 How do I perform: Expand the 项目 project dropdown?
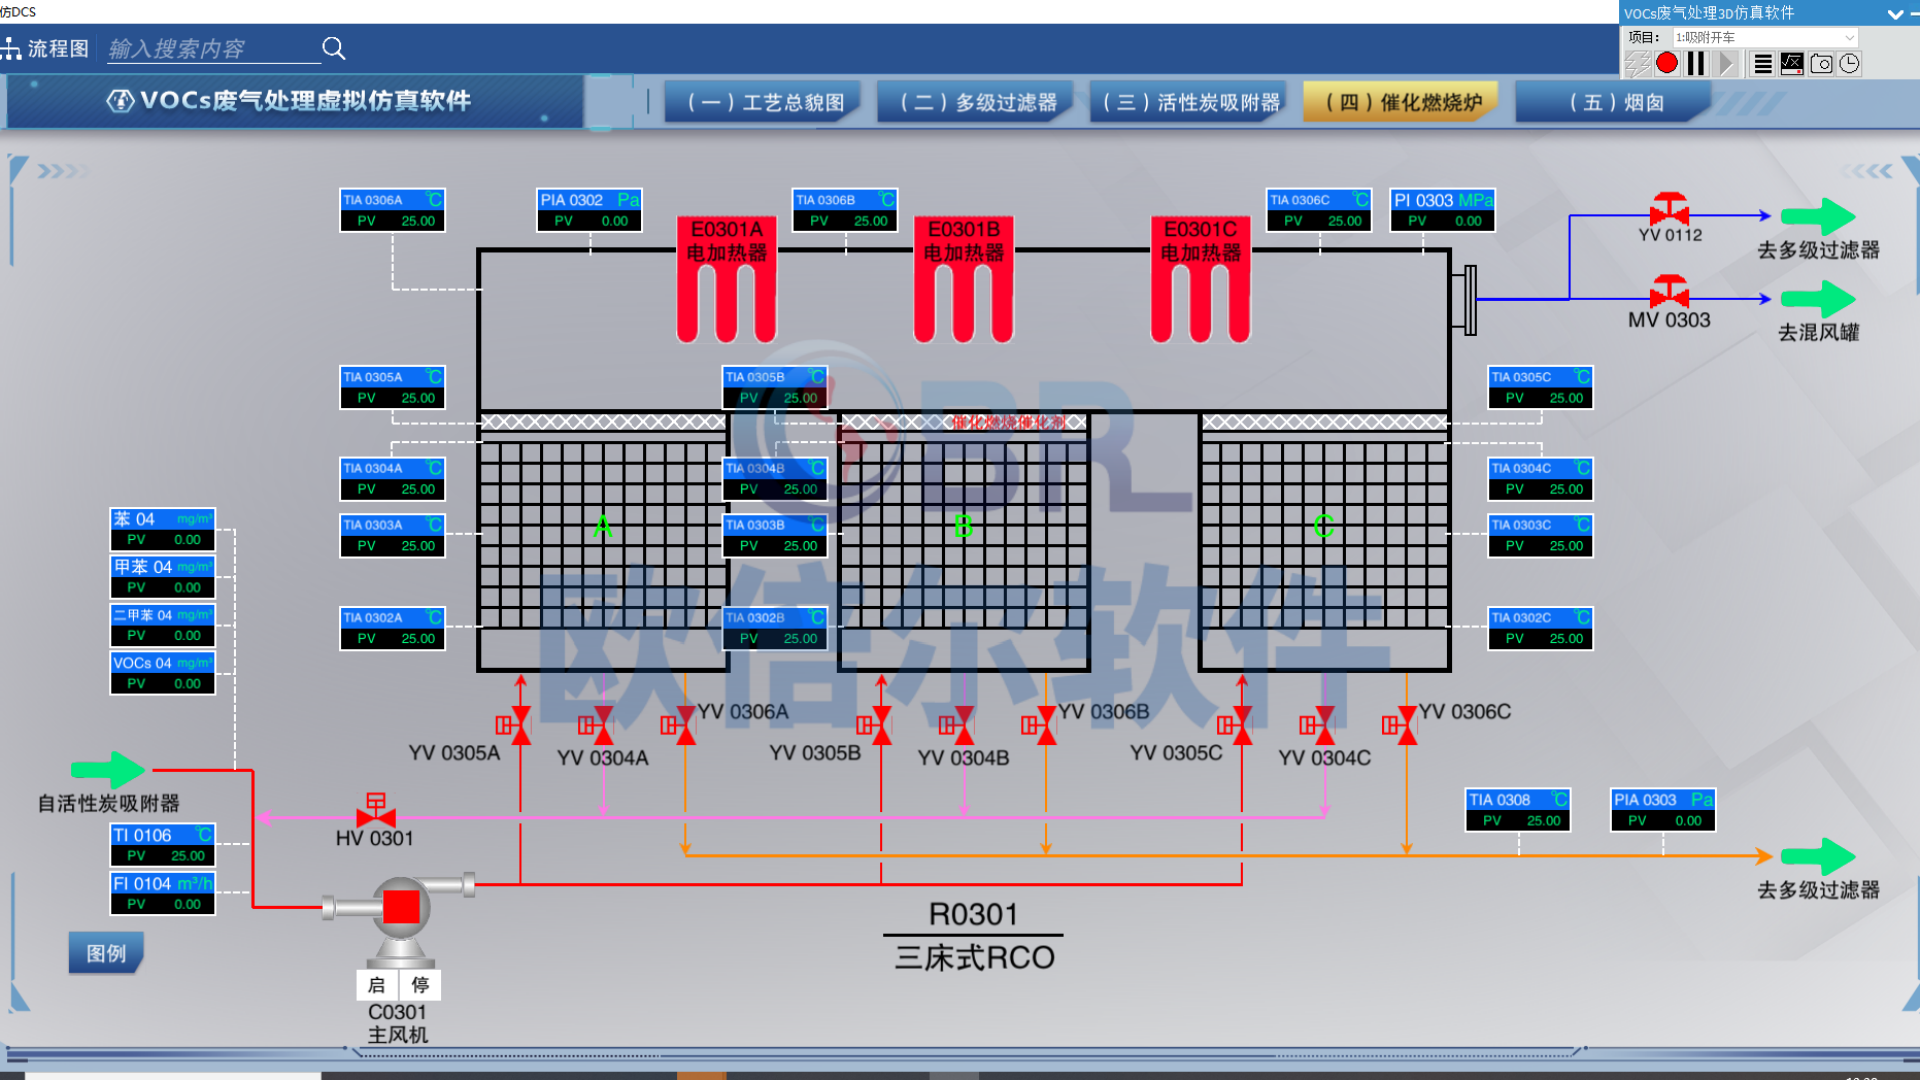pos(1849,38)
